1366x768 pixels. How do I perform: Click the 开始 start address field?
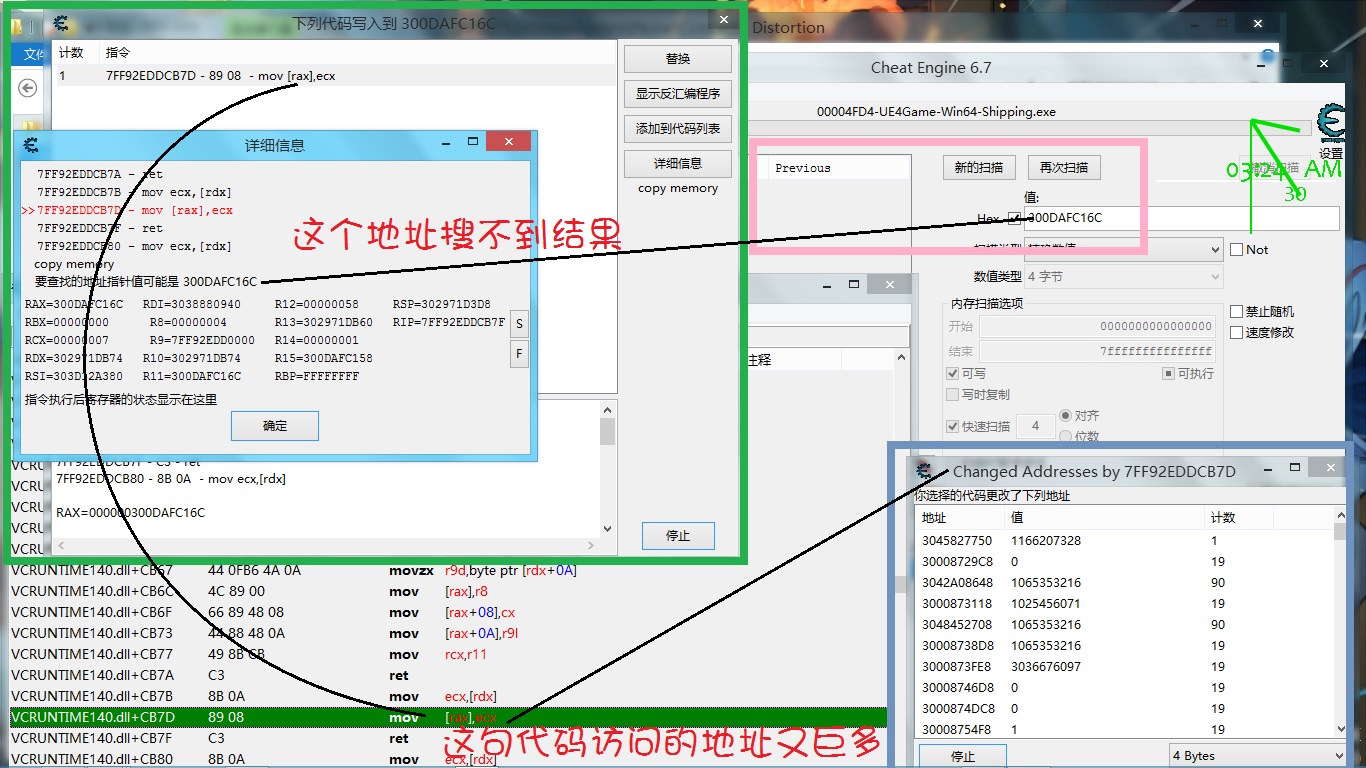coord(1098,326)
